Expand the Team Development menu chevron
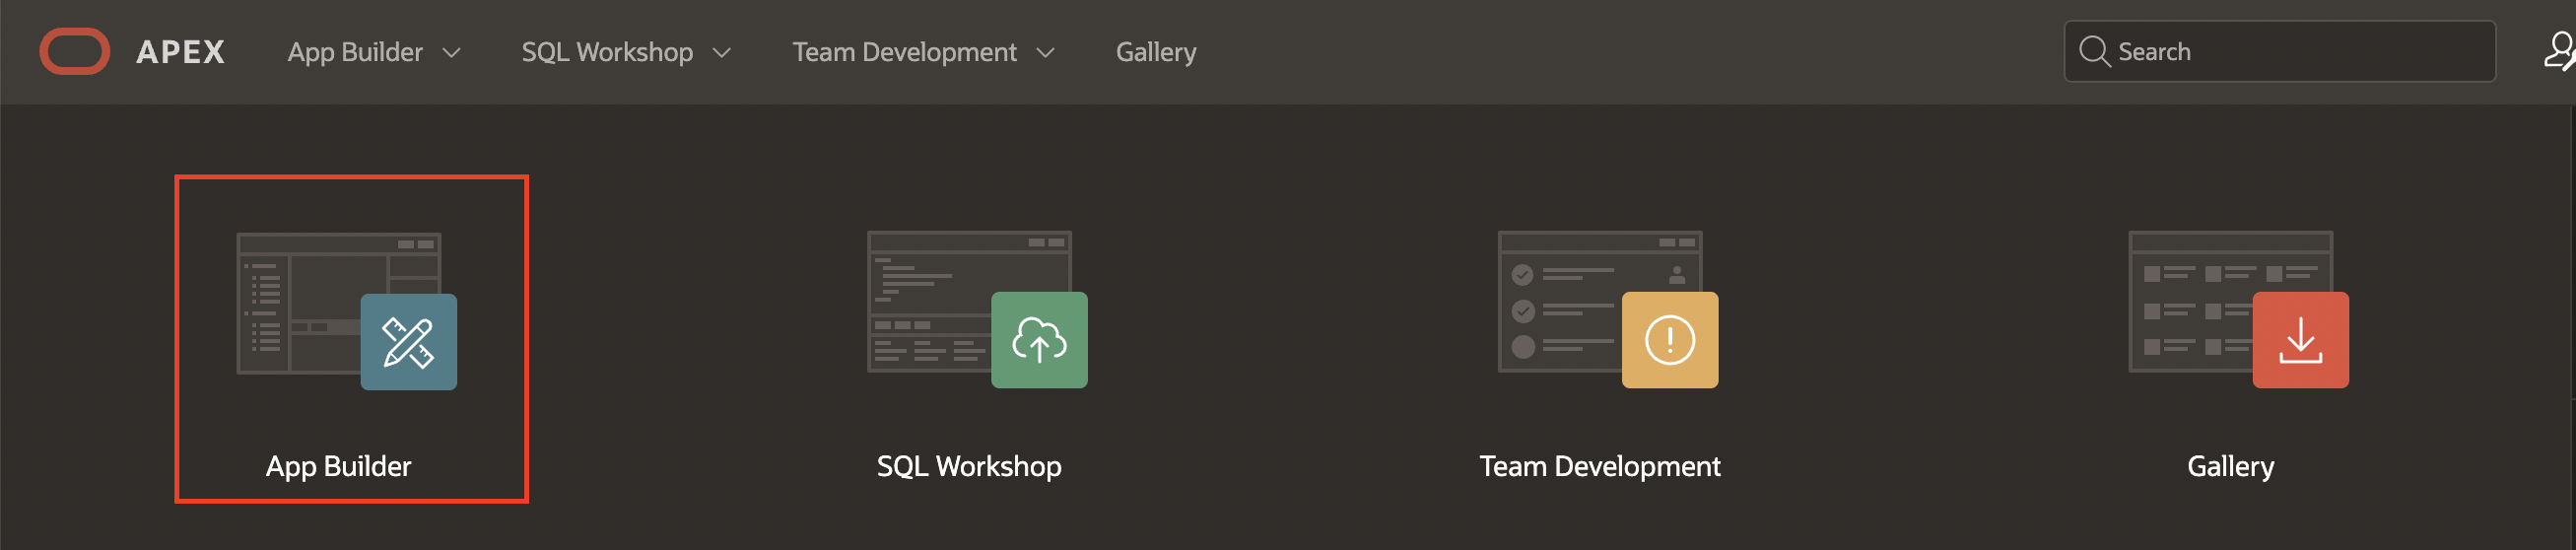Image resolution: width=2576 pixels, height=550 pixels. point(1046,53)
